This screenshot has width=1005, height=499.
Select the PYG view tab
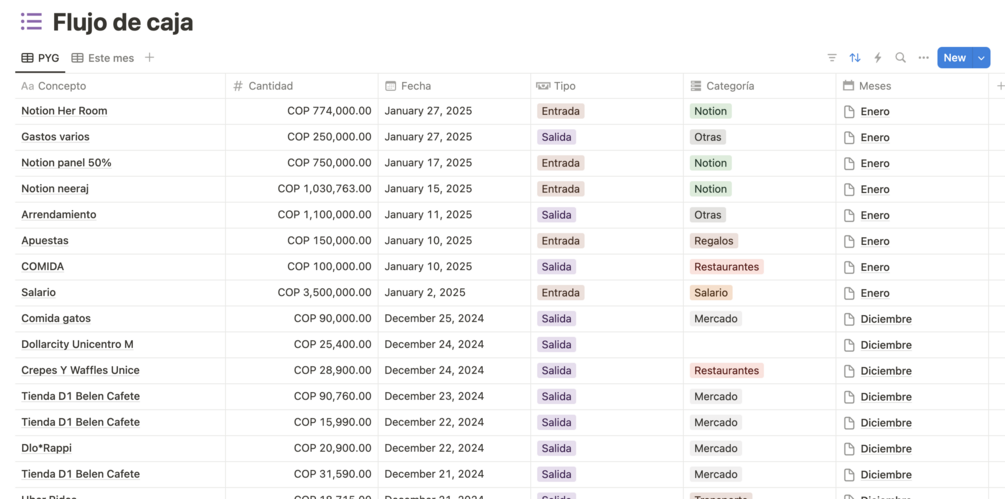point(40,58)
